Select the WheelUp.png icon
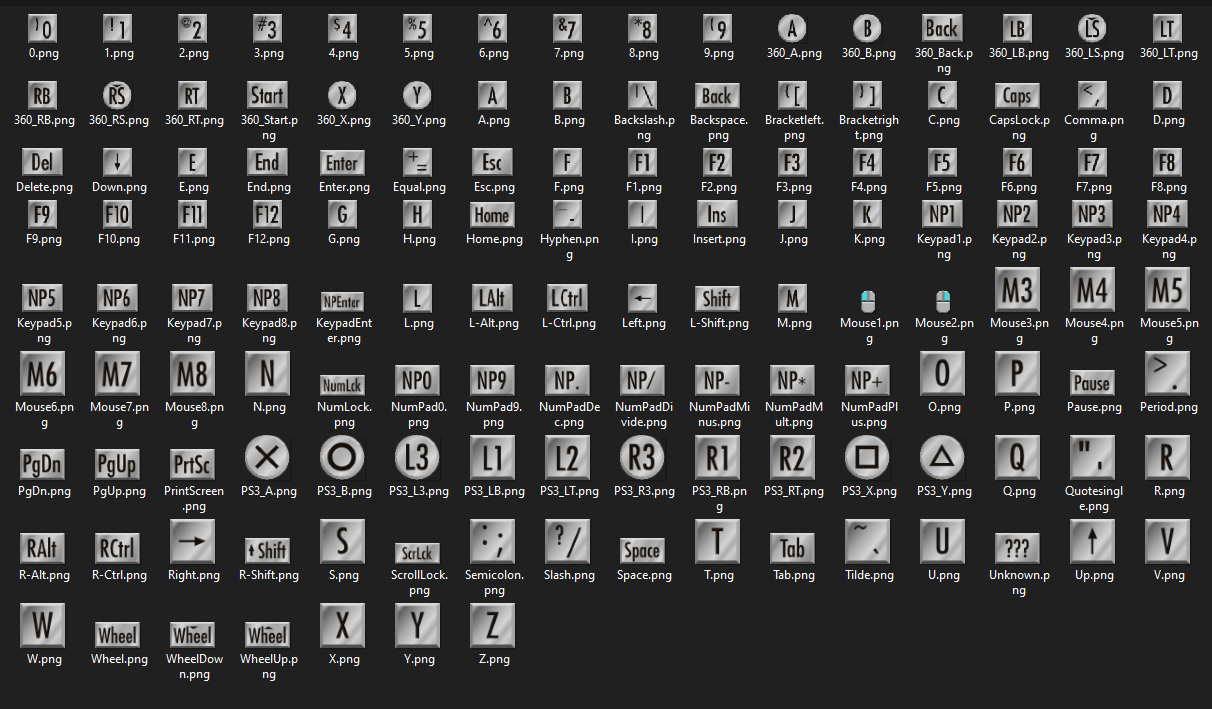The width and height of the screenshot is (1212, 709). (267, 634)
